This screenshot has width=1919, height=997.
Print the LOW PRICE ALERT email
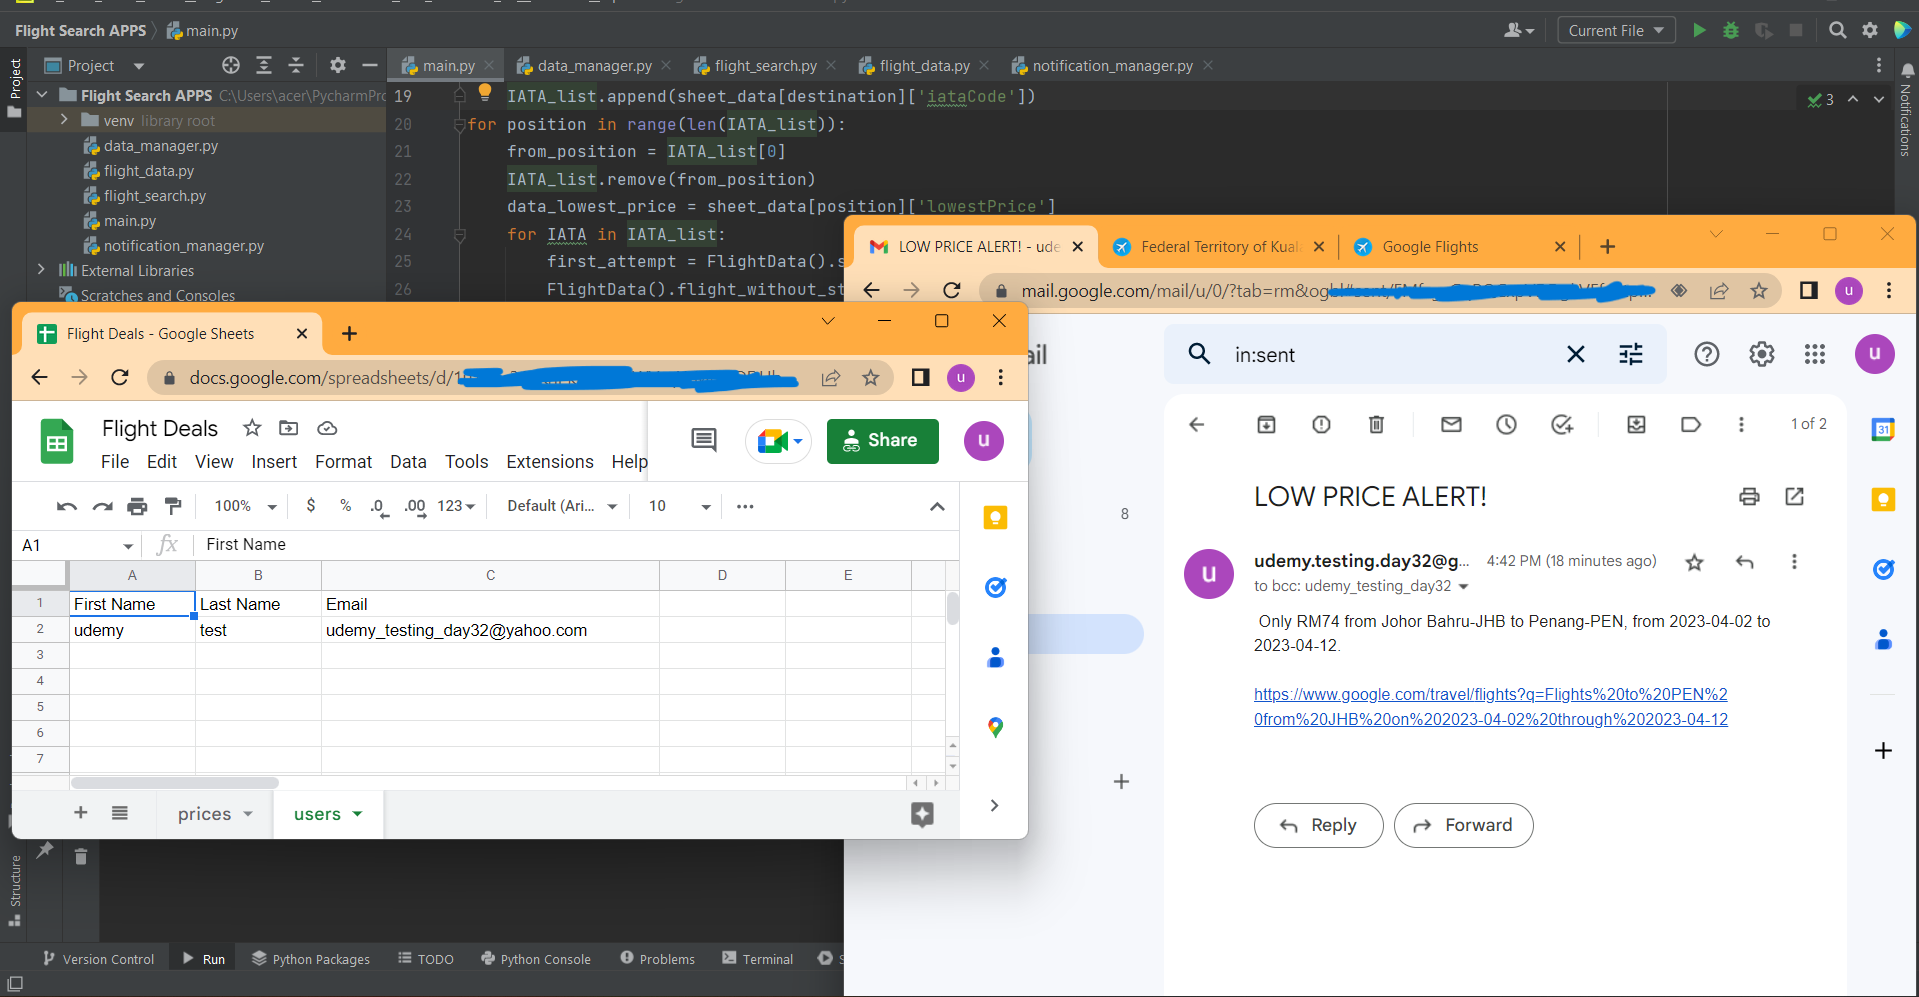tap(1749, 496)
